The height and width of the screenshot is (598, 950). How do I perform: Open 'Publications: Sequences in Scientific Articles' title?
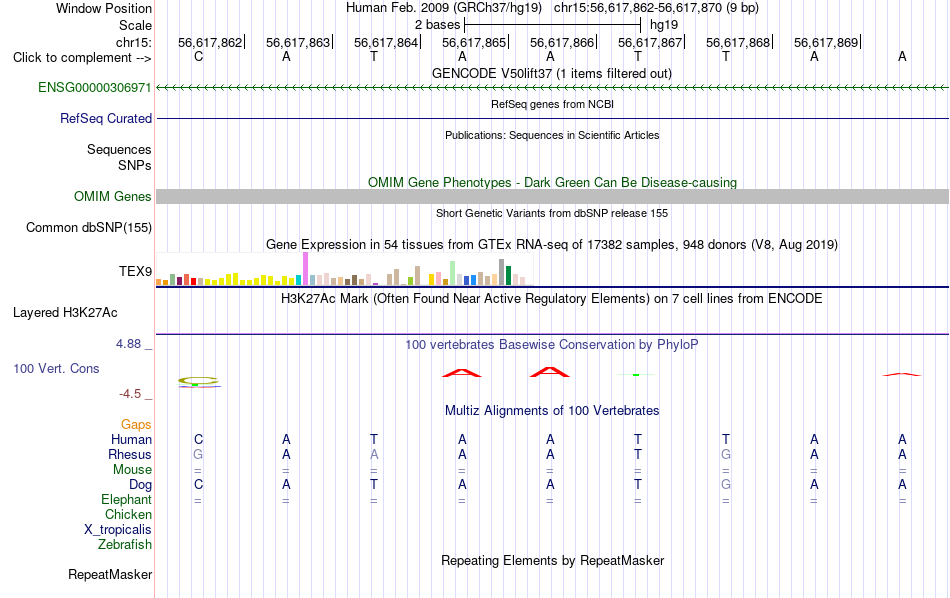point(552,135)
